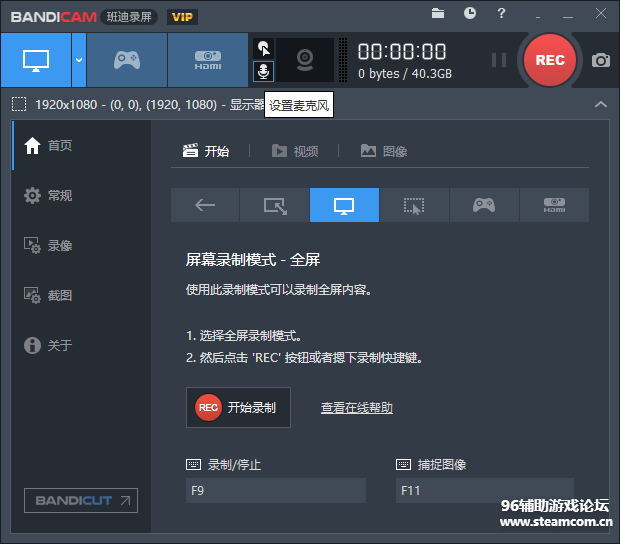Click the 录制/停止 hotkey field showing F9

point(275,490)
